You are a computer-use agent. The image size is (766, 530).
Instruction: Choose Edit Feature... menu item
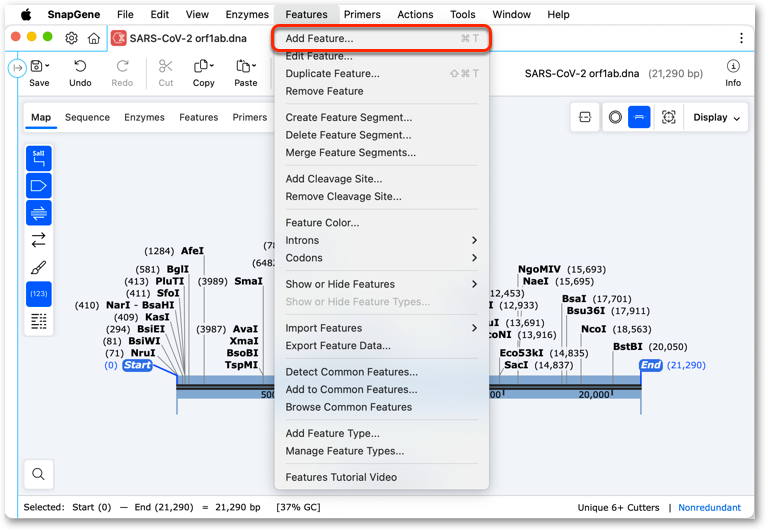click(382, 56)
